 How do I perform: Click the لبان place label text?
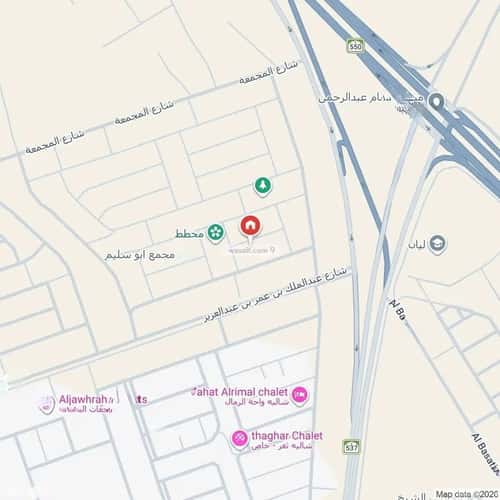[417, 245]
